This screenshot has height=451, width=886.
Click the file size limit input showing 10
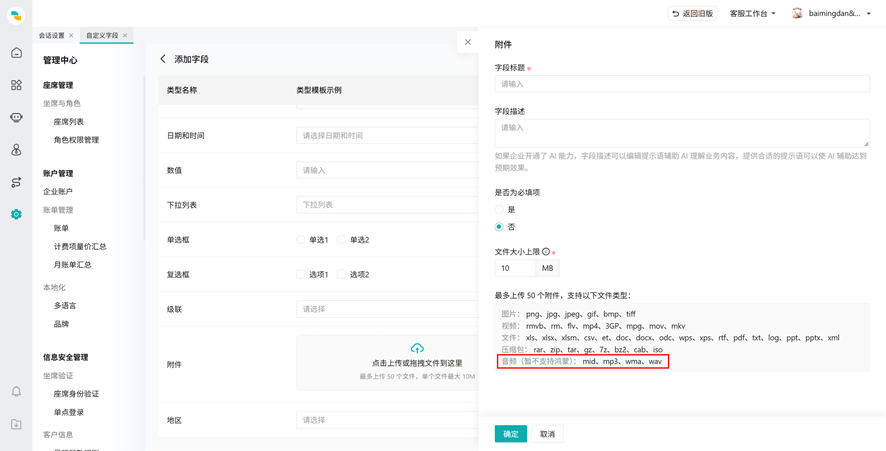(515, 268)
